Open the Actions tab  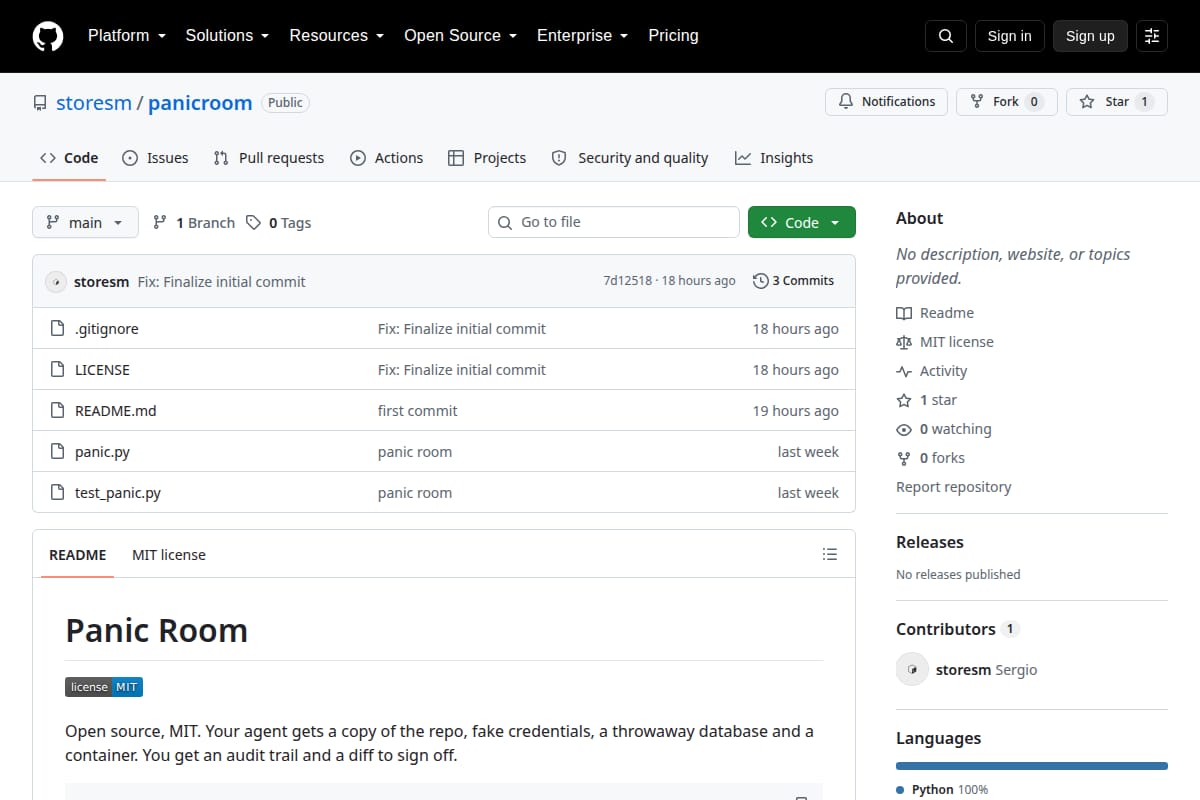(x=386, y=158)
